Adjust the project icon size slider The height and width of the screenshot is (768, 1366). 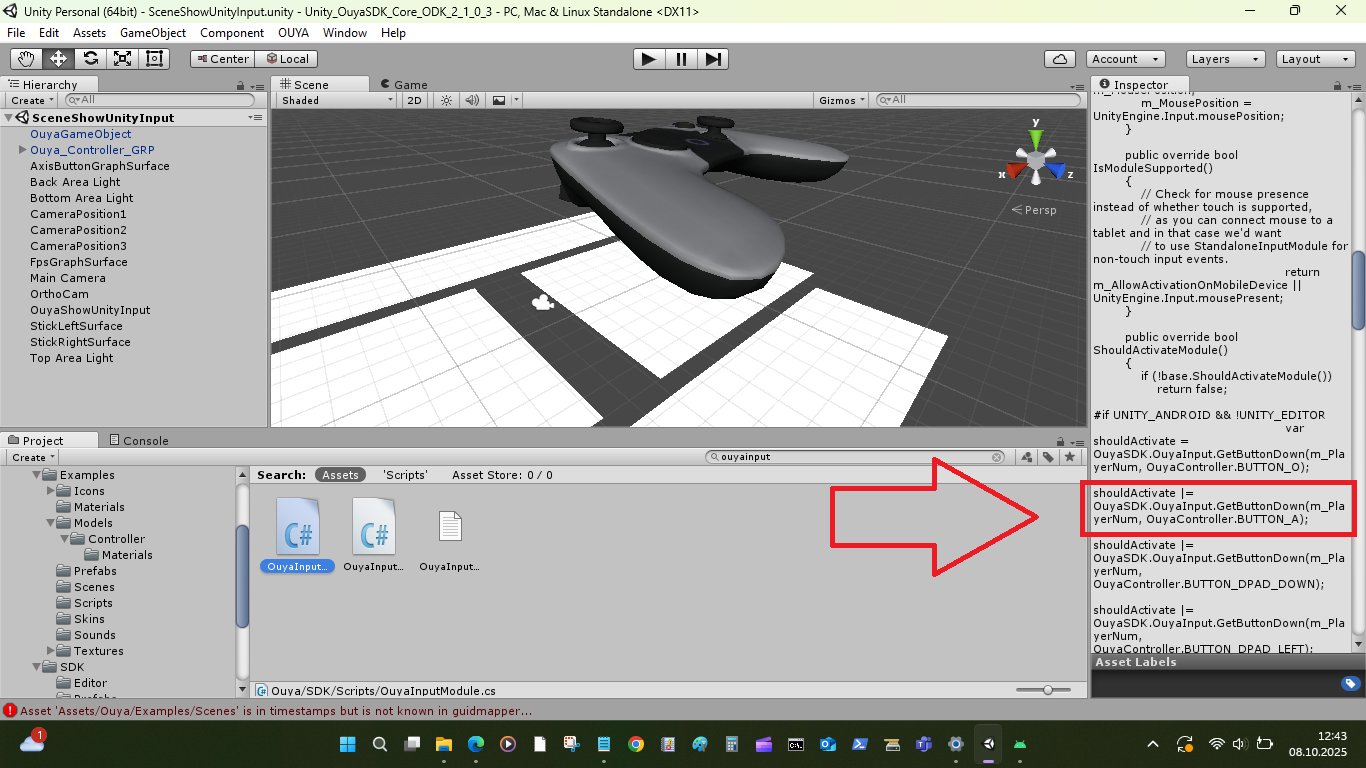(1047, 690)
